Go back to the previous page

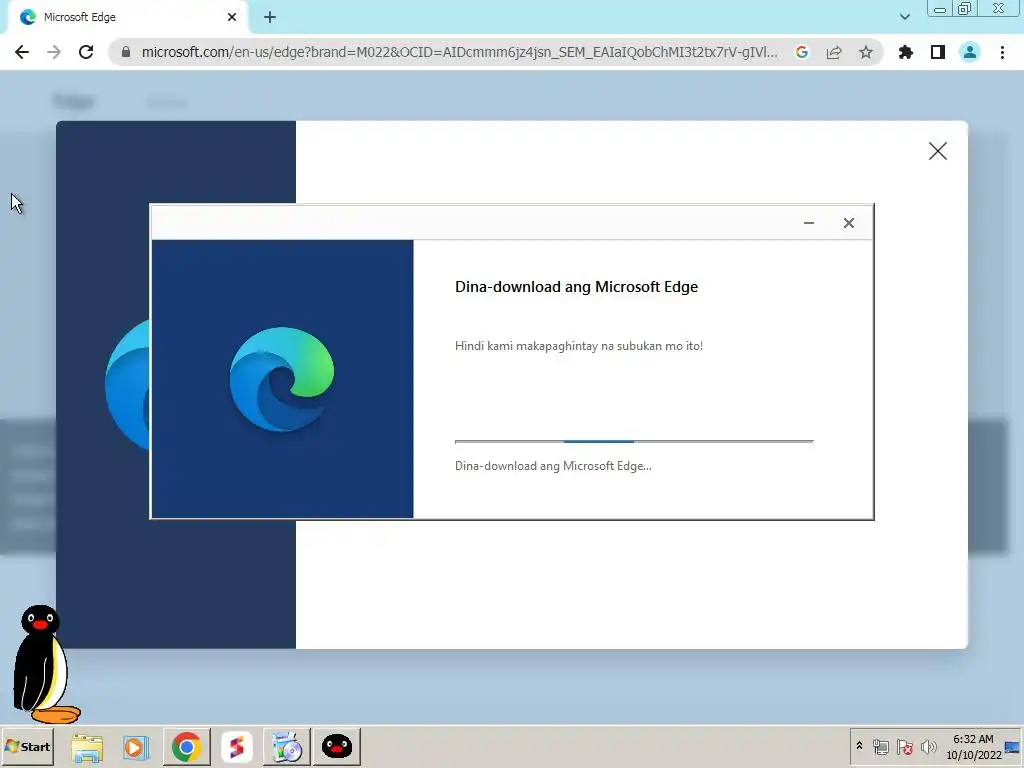coord(22,52)
